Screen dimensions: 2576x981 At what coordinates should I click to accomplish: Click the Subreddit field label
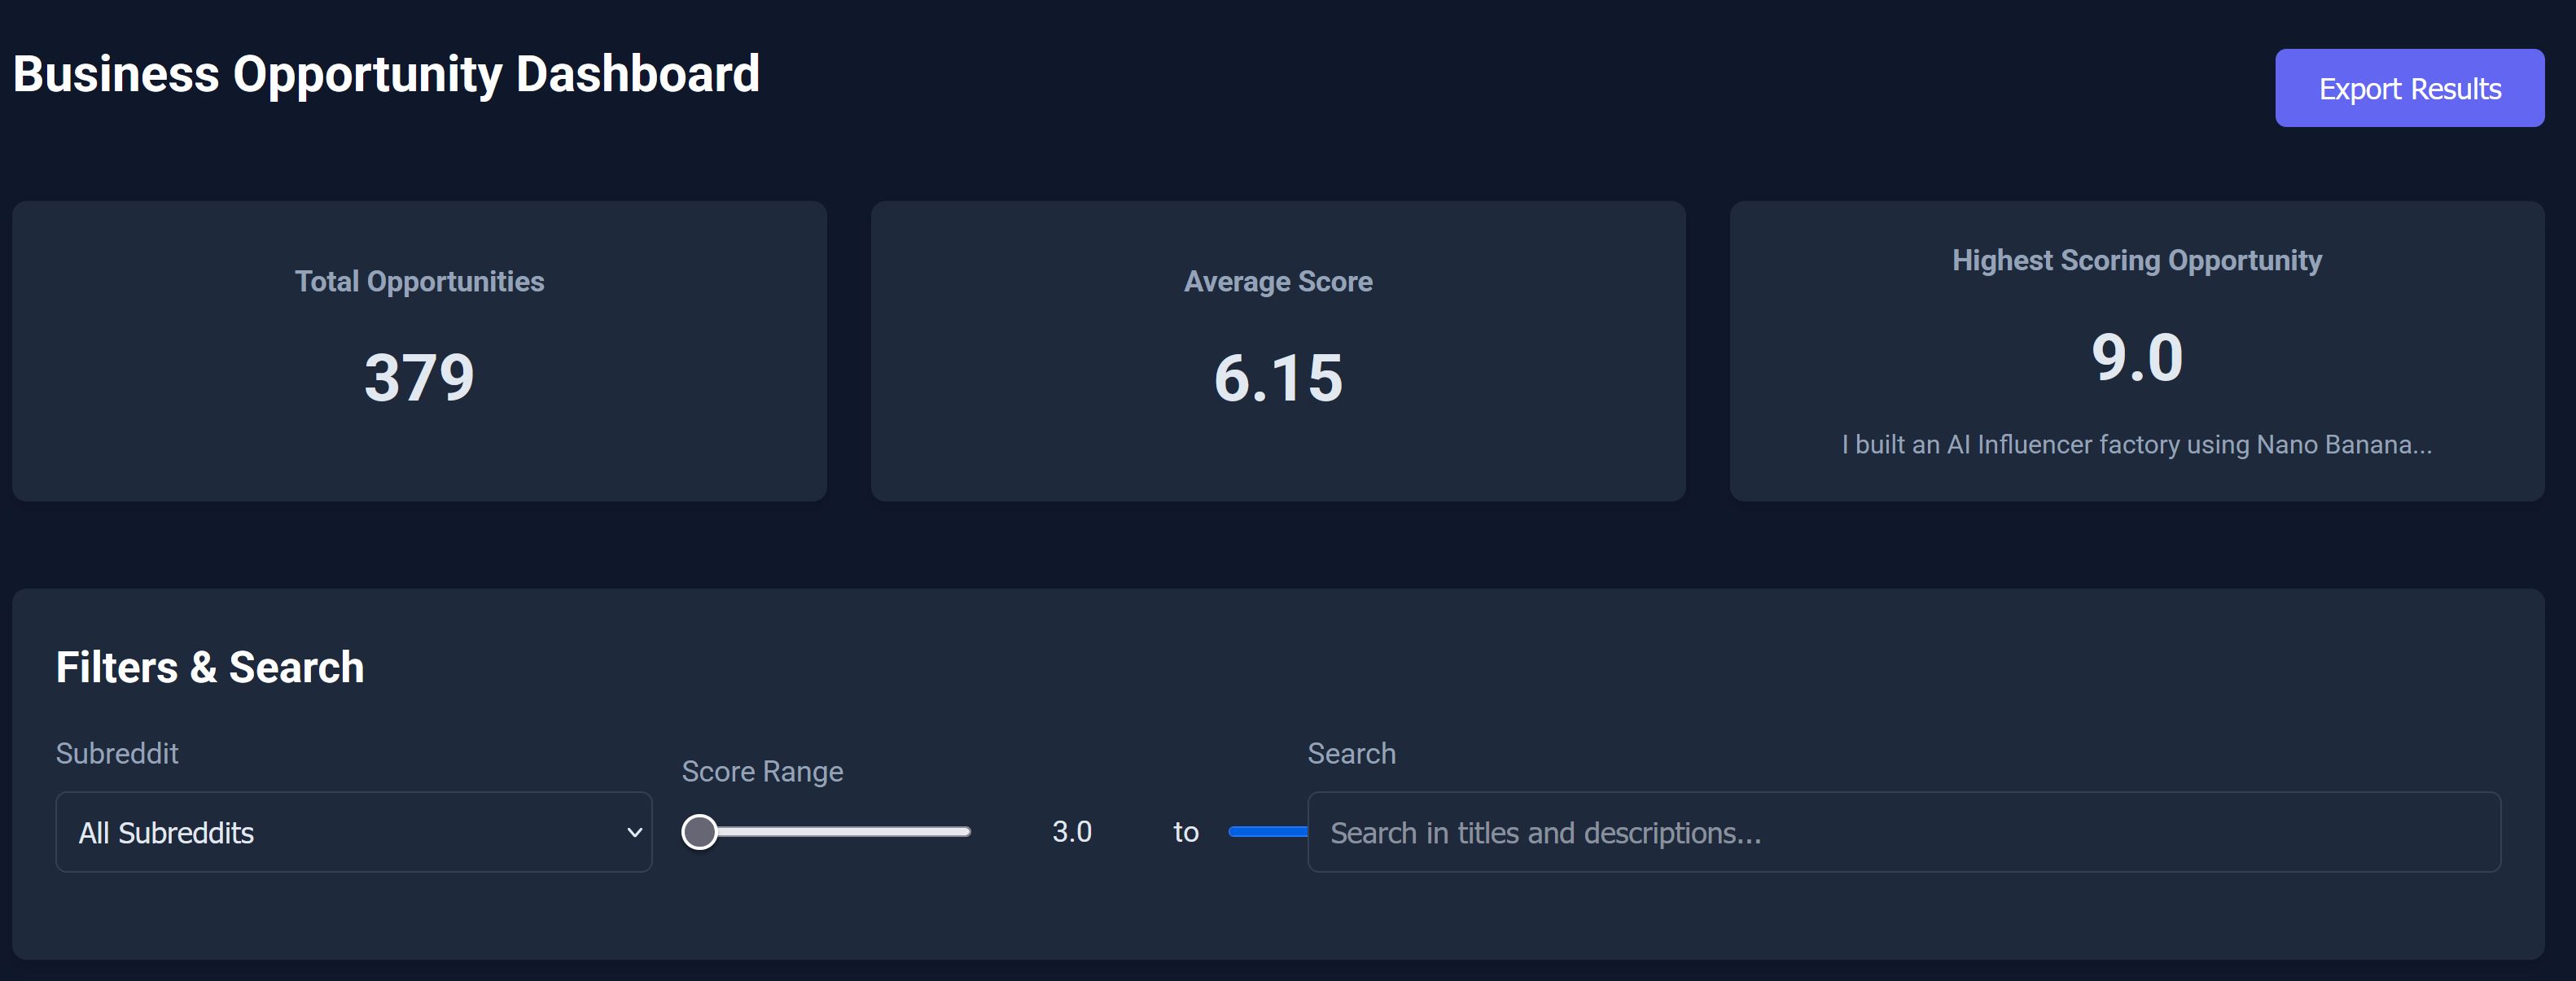117,753
